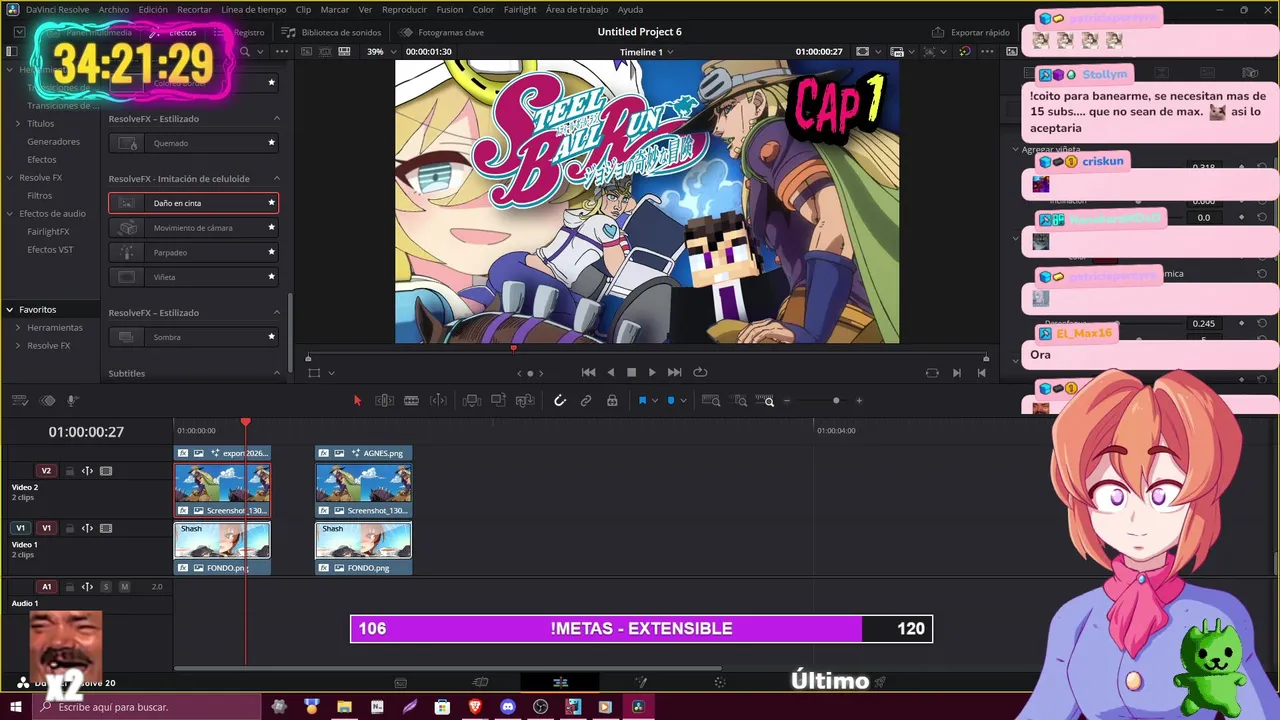The image size is (1280, 720).
Task: Click the replace clip icon
Action: [525, 401]
